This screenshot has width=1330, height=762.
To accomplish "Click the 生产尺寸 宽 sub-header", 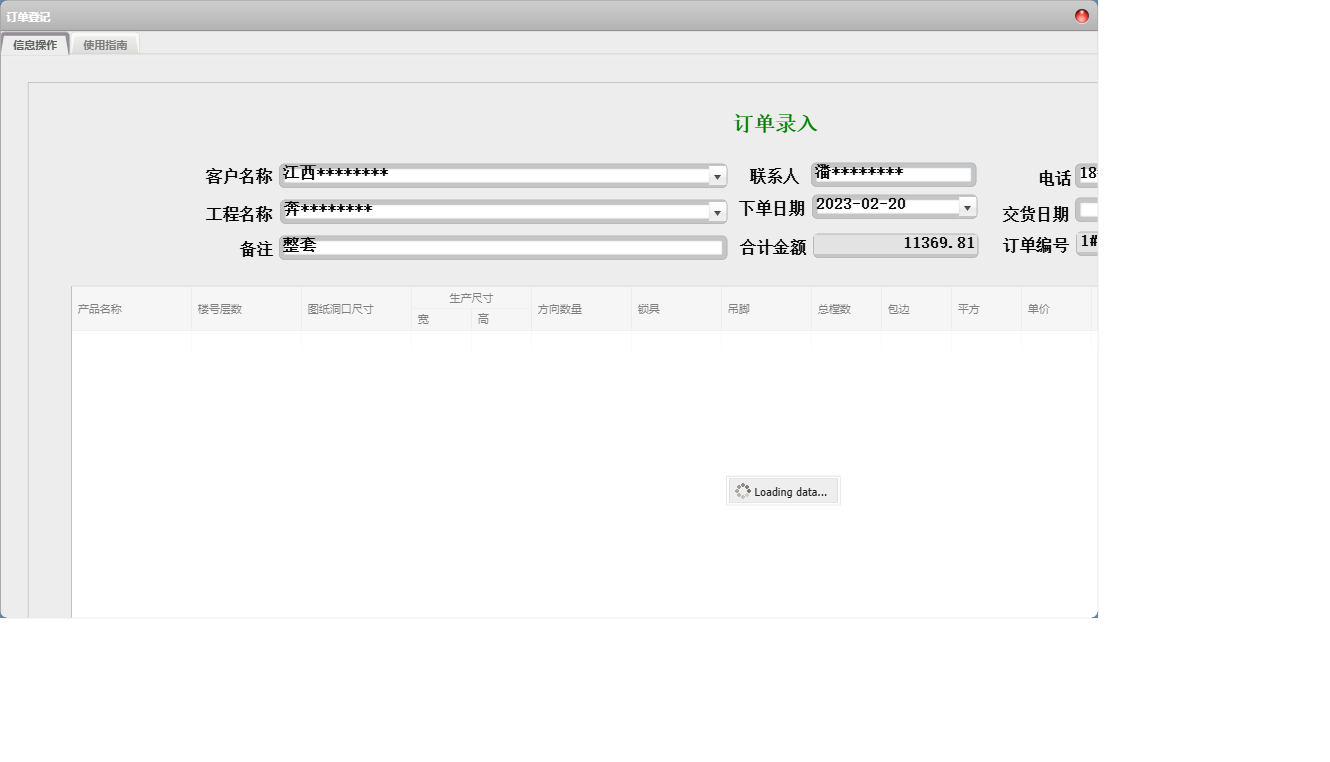I will coord(425,317).
